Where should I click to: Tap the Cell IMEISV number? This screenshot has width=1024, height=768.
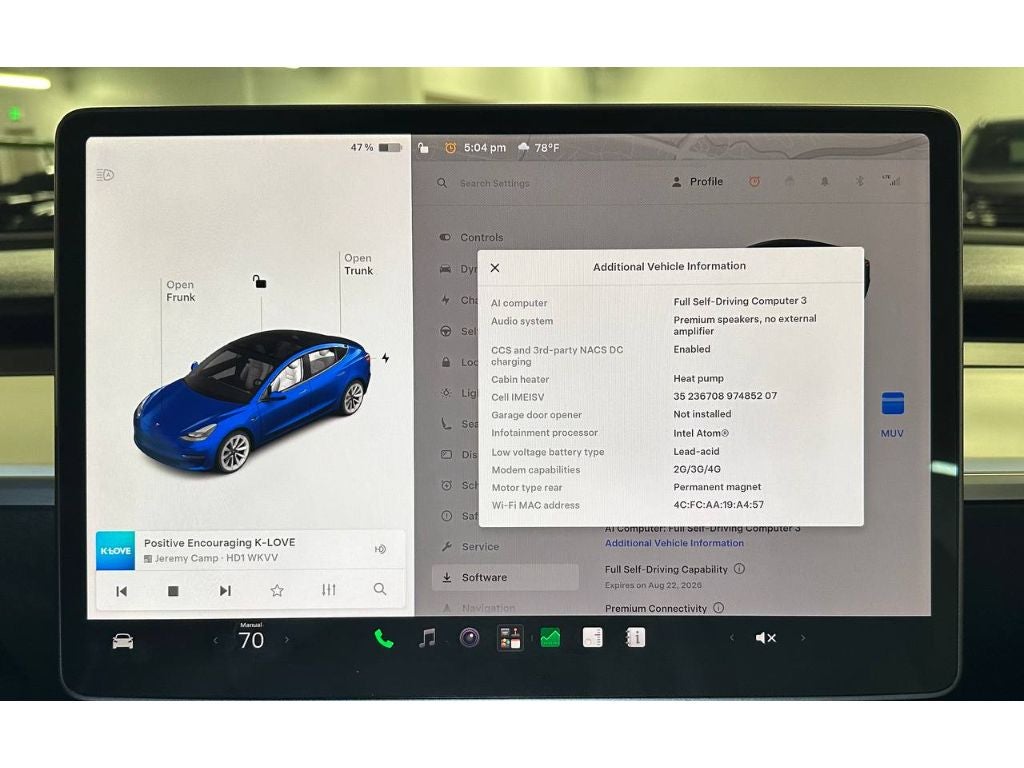[725, 396]
